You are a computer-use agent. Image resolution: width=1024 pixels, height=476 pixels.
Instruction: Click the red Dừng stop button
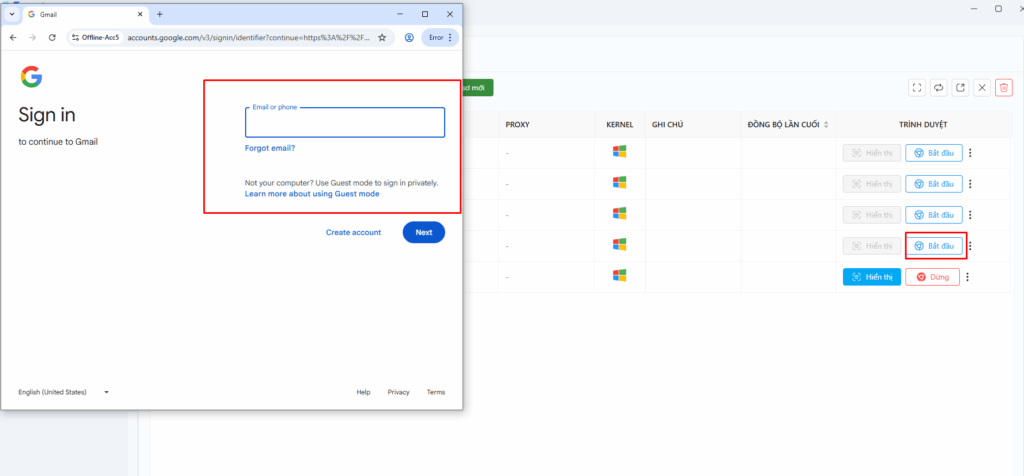tap(932, 277)
